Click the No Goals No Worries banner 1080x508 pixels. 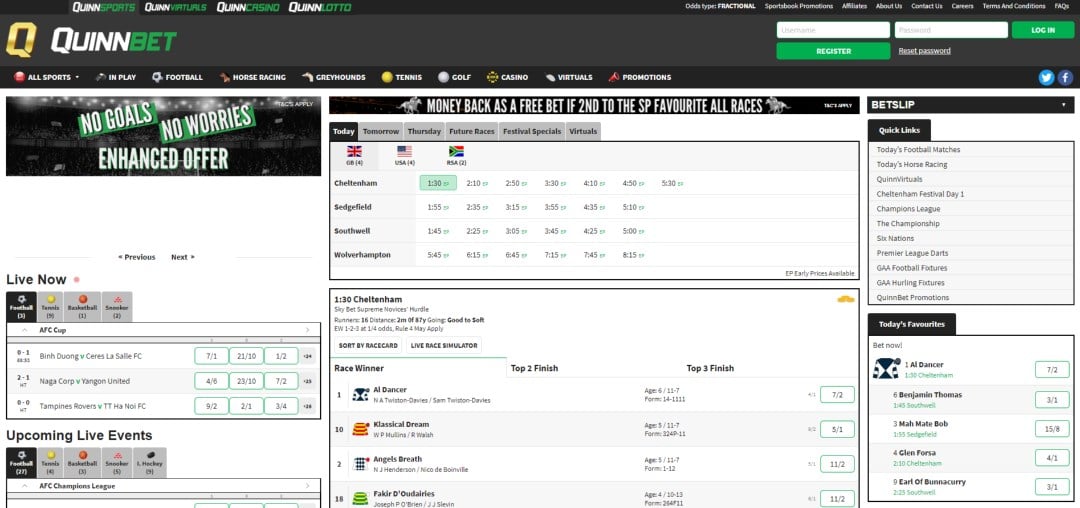[x=163, y=136]
